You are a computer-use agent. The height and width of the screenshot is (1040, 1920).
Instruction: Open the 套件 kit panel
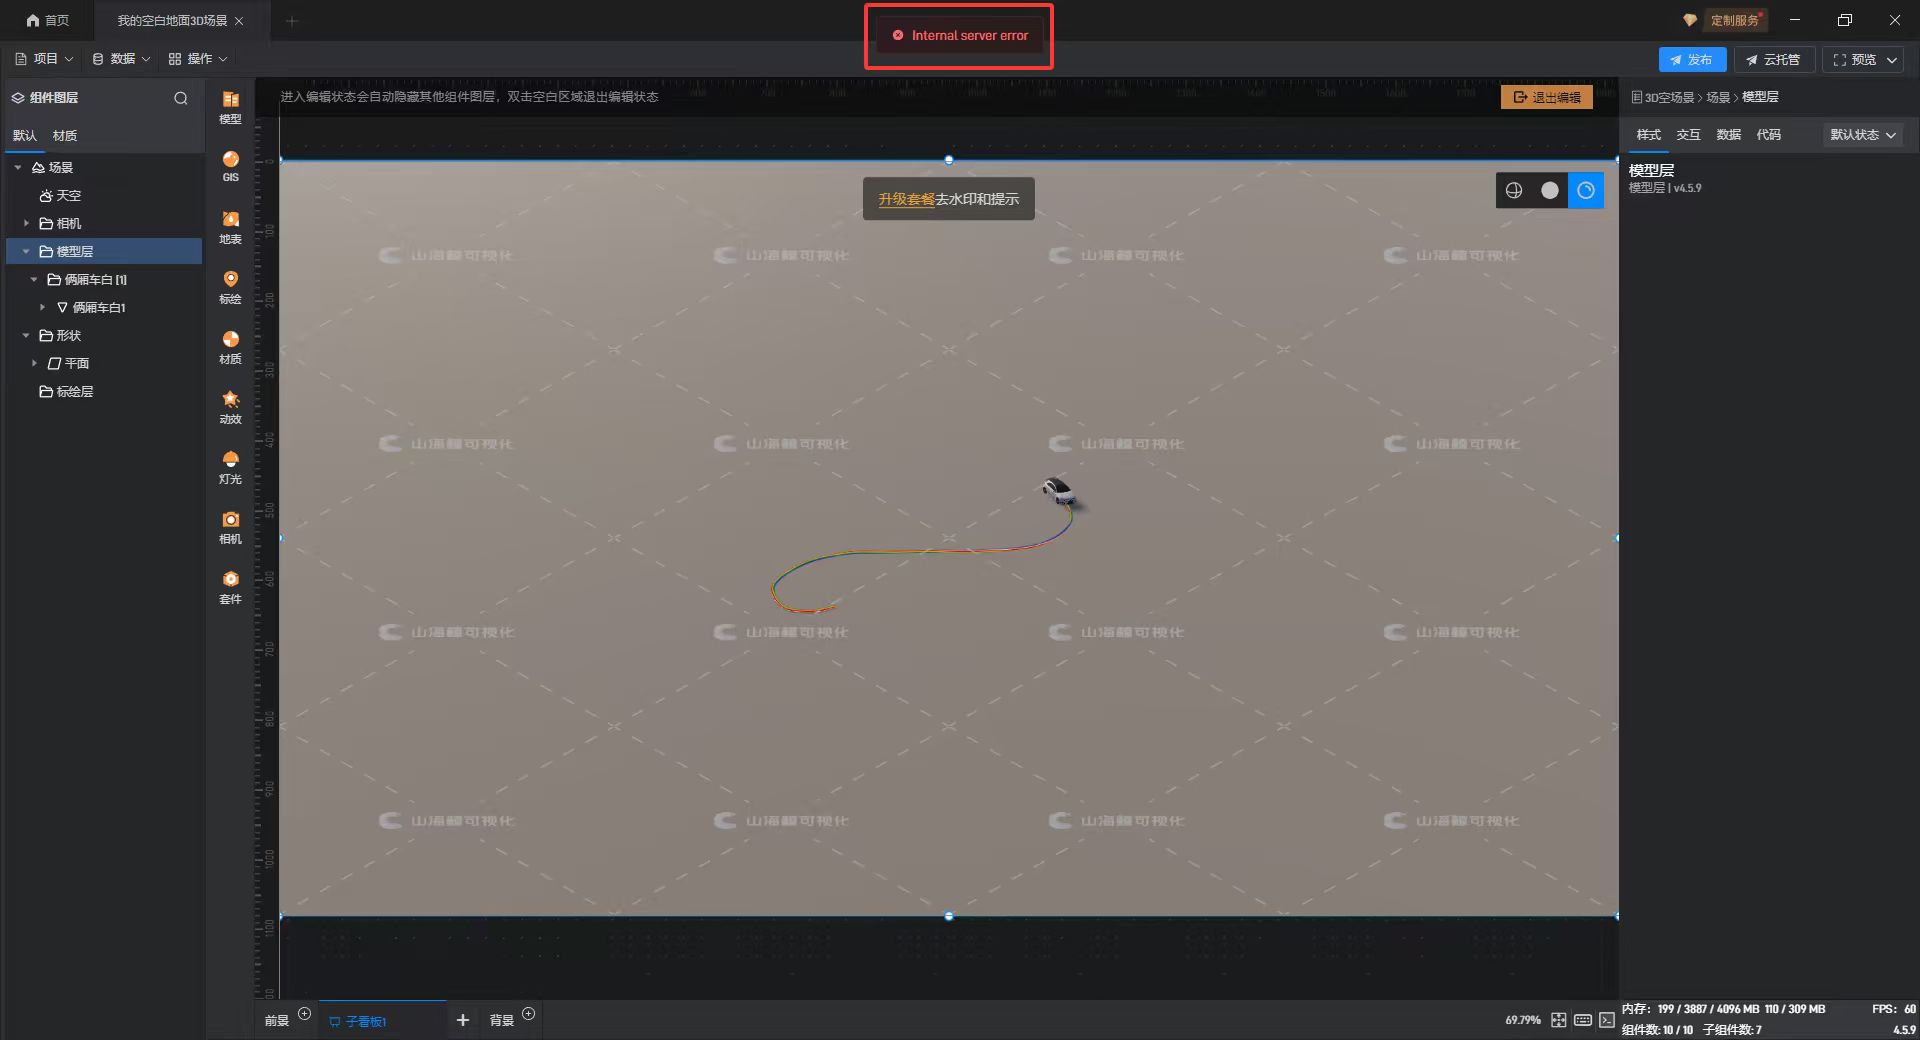tap(230, 586)
